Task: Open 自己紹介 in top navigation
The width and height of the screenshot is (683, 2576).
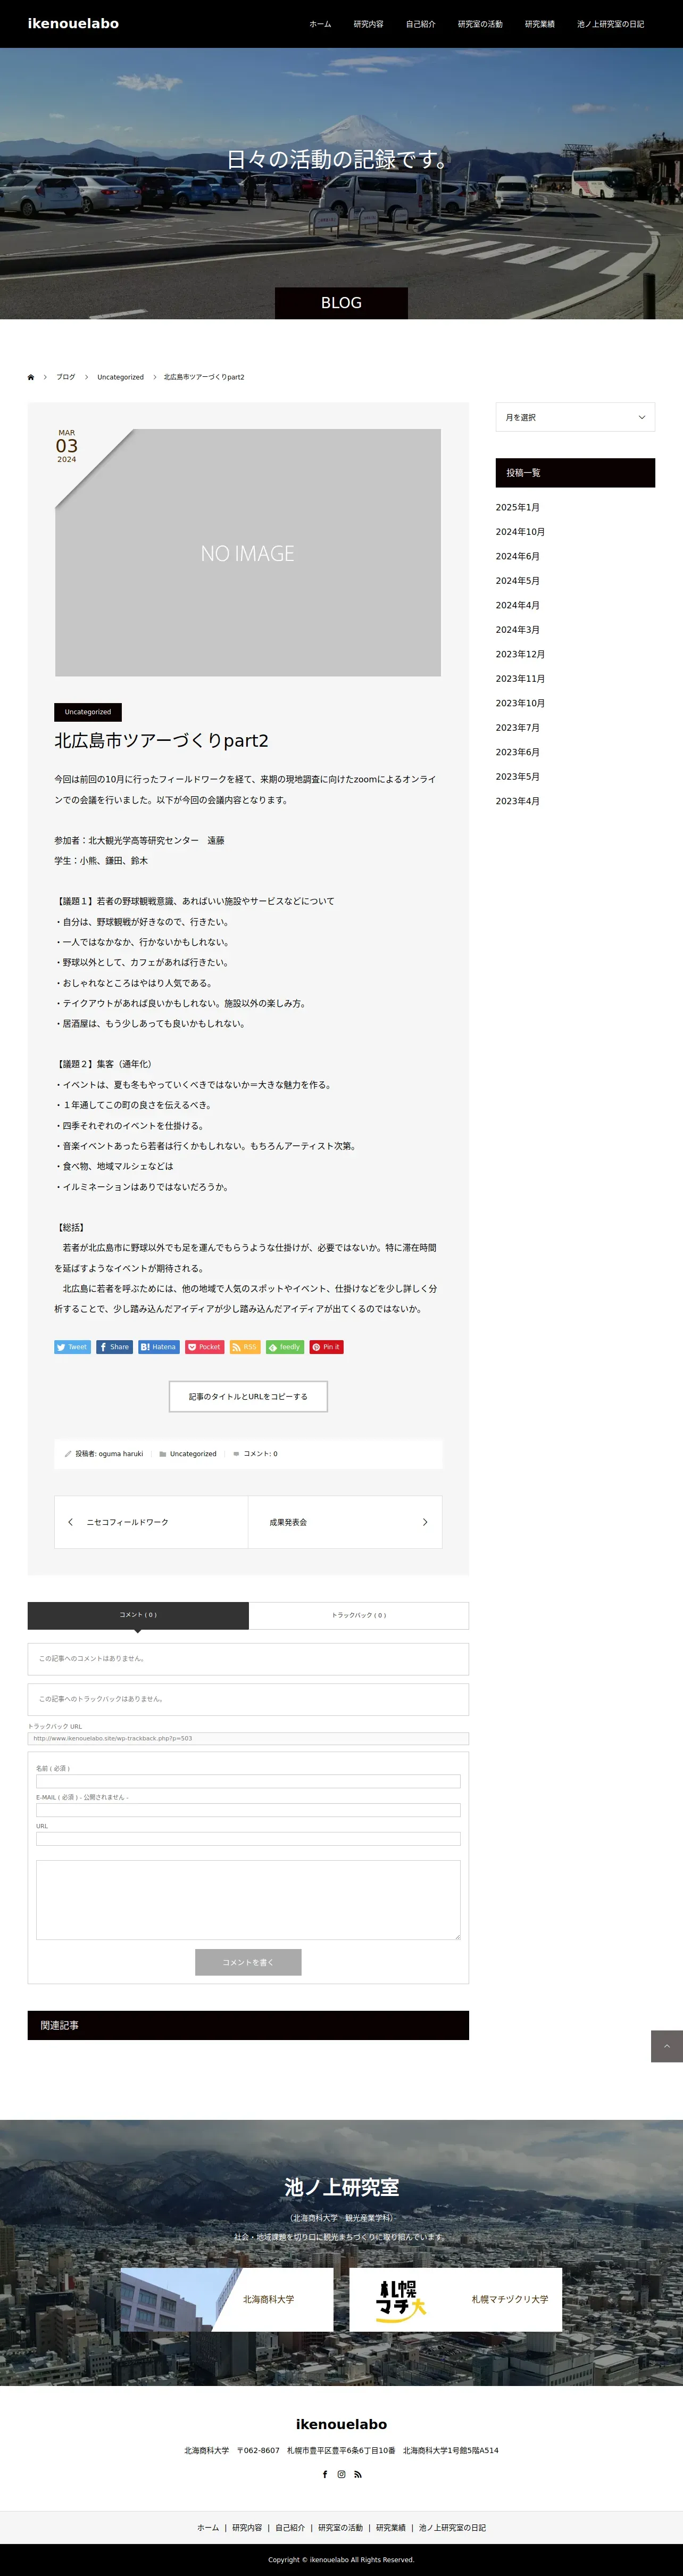Action: pyautogui.click(x=420, y=24)
